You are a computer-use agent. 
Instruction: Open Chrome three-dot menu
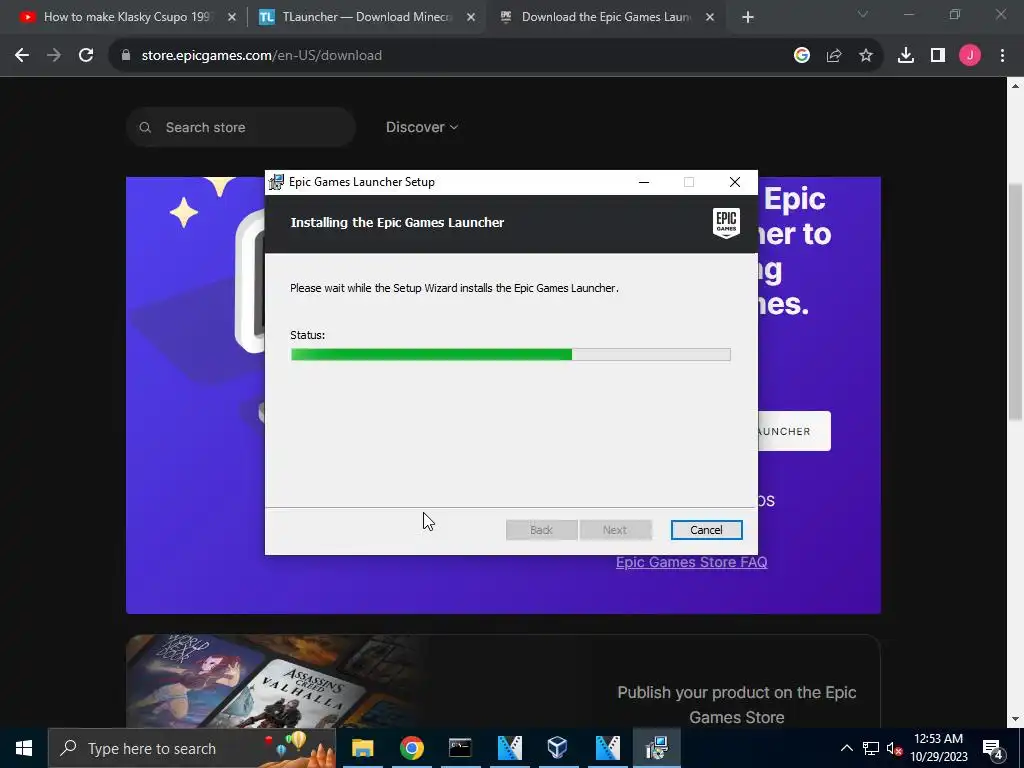(1002, 56)
